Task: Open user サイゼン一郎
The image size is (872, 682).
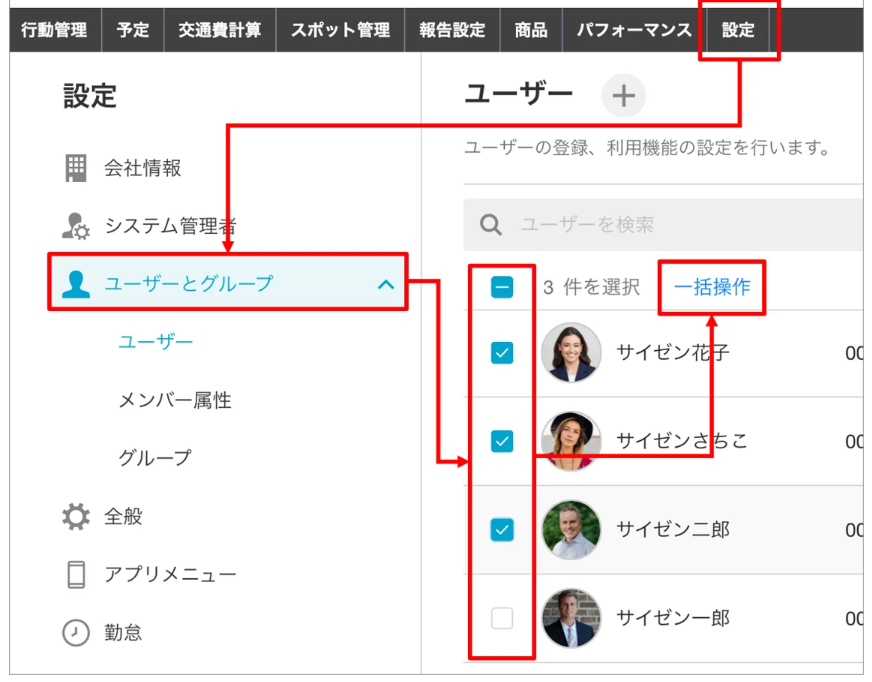Action: tap(673, 618)
